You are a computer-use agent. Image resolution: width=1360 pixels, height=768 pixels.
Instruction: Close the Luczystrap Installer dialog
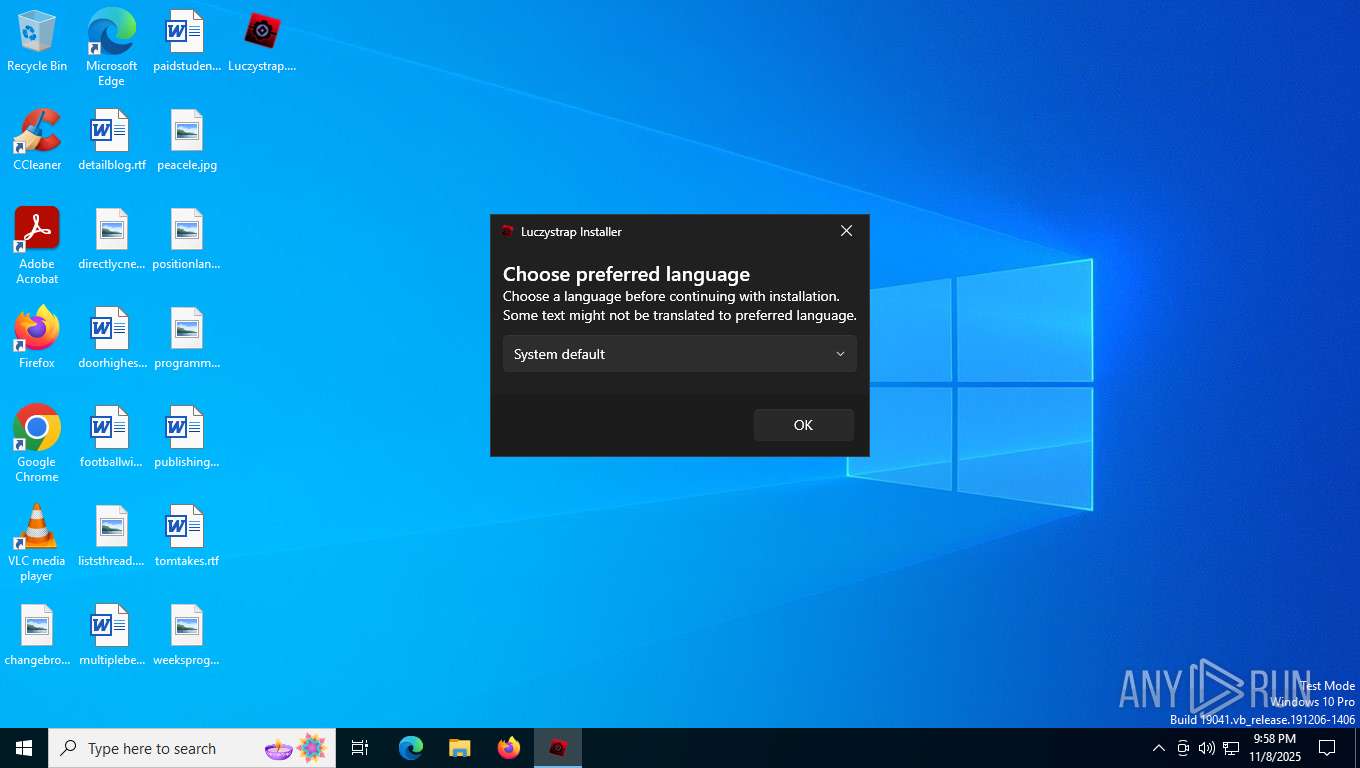coord(846,231)
